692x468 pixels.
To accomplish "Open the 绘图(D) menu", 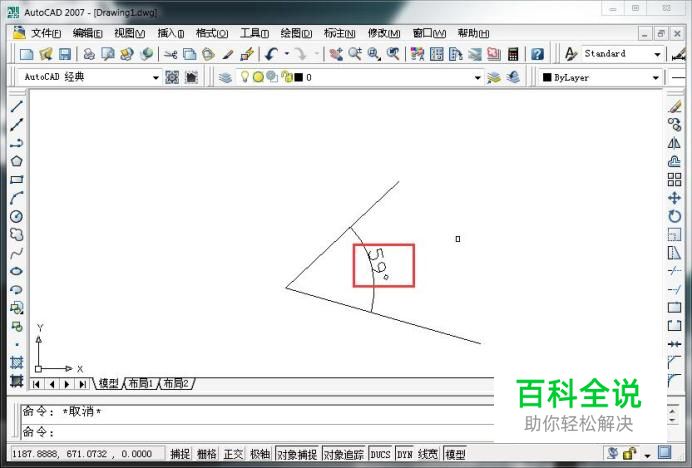I will [x=296, y=33].
